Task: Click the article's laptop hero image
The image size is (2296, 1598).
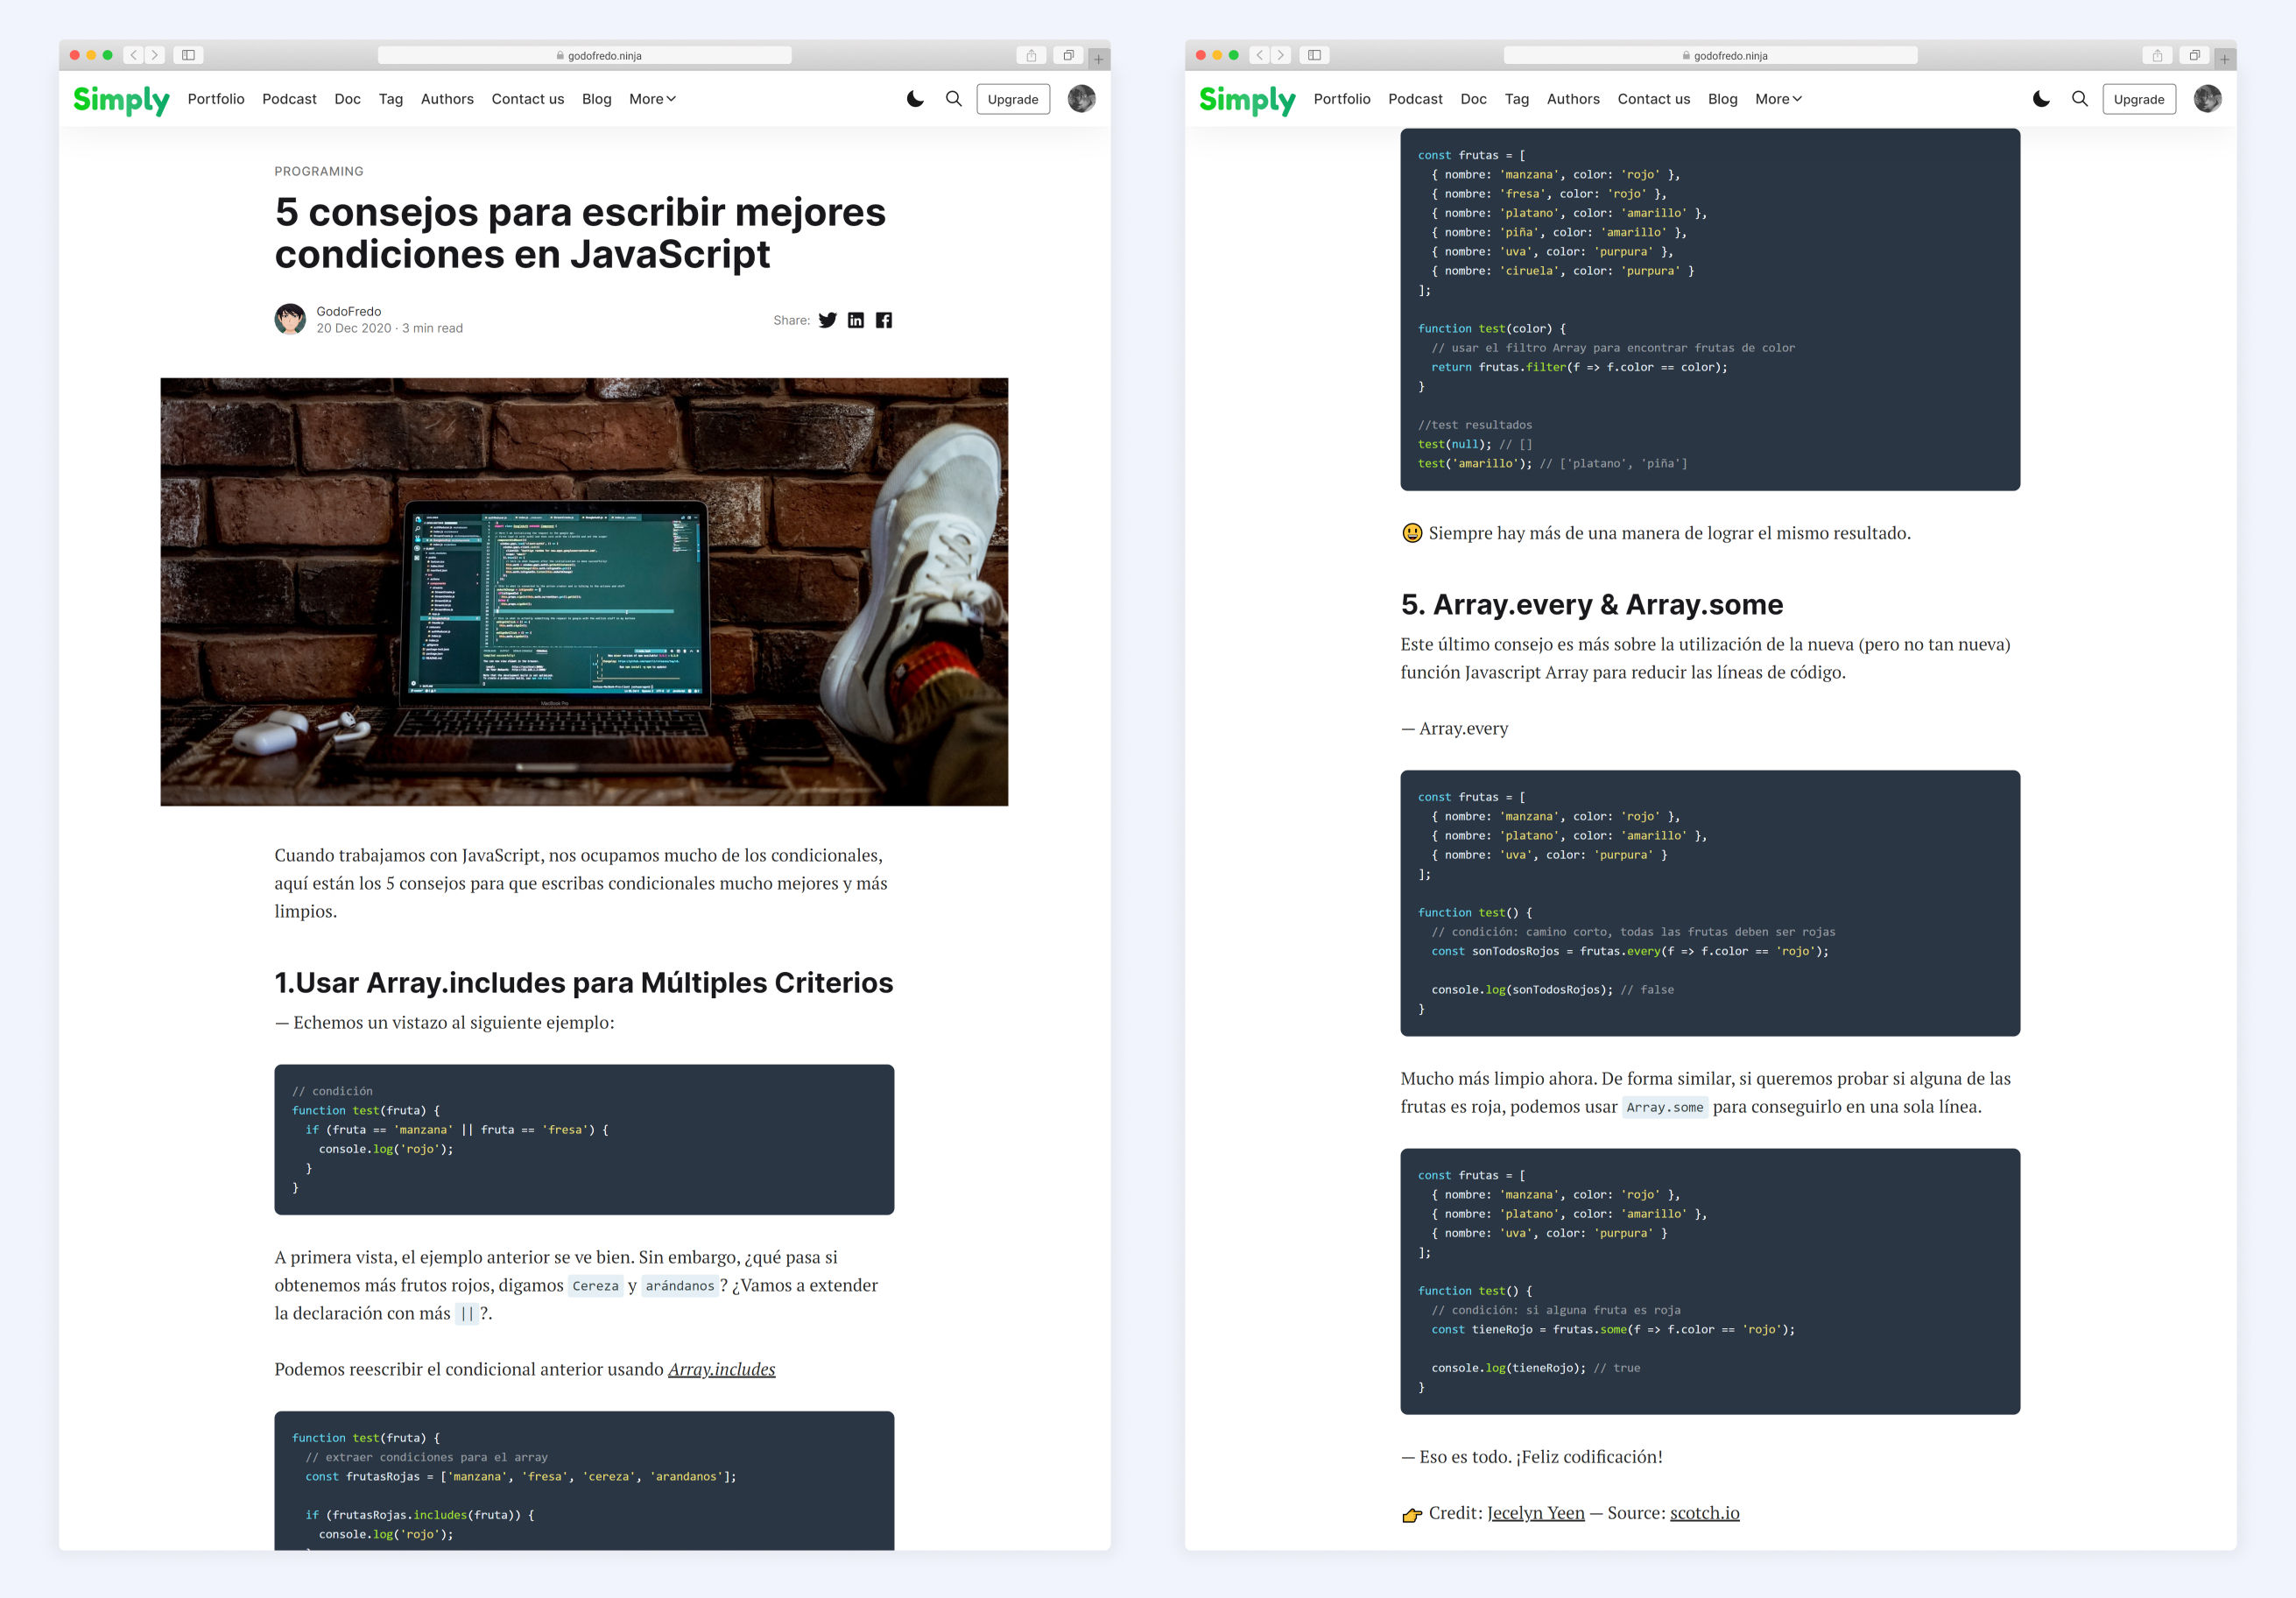Action: coord(584,591)
